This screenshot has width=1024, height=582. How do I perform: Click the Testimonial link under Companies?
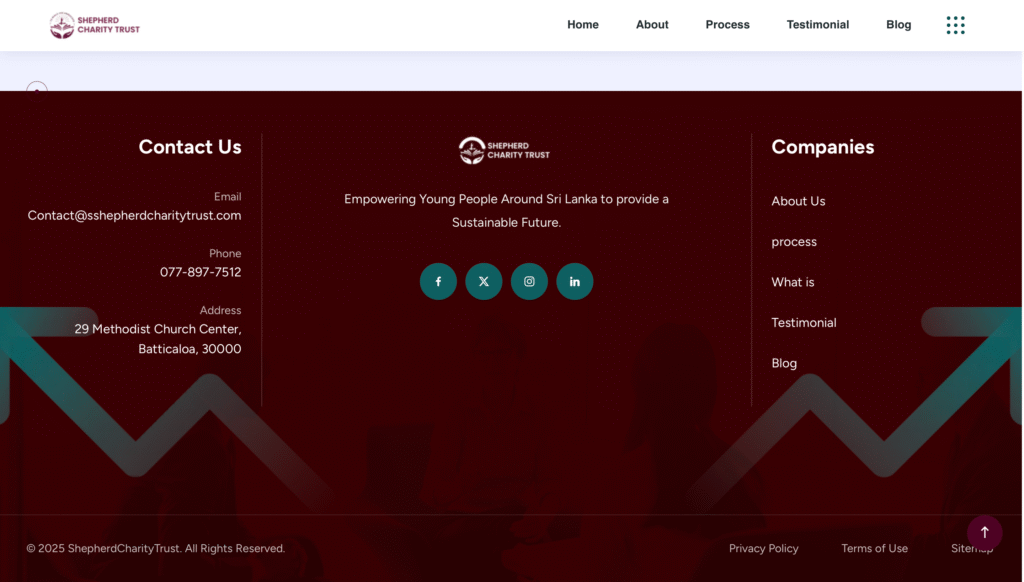click(803, 323)
